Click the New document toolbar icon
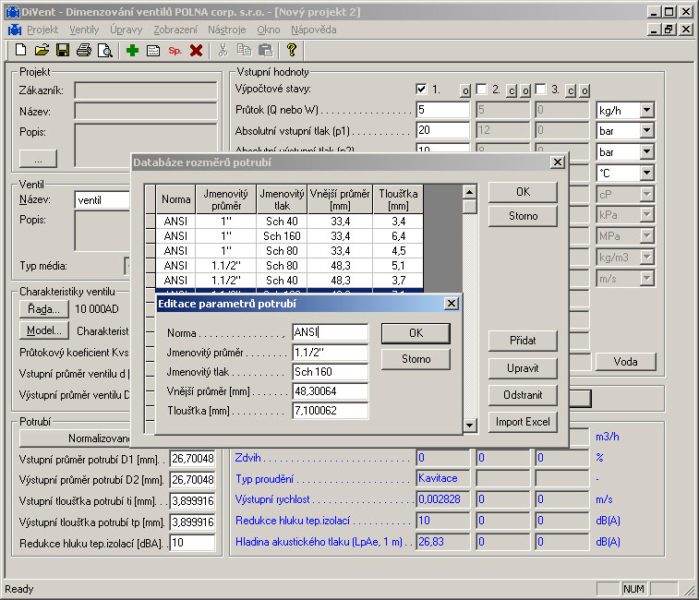This screenshot has height=600, width=699. [x=20, y=50]
